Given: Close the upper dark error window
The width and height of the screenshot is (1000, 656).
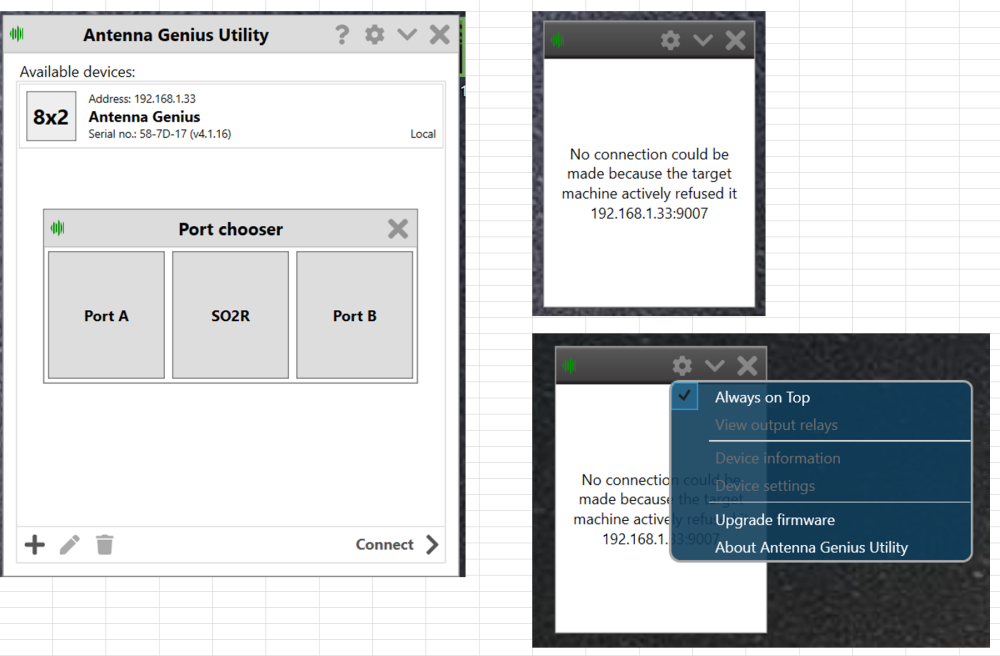Looking at the screenshot, I should 735,40.
